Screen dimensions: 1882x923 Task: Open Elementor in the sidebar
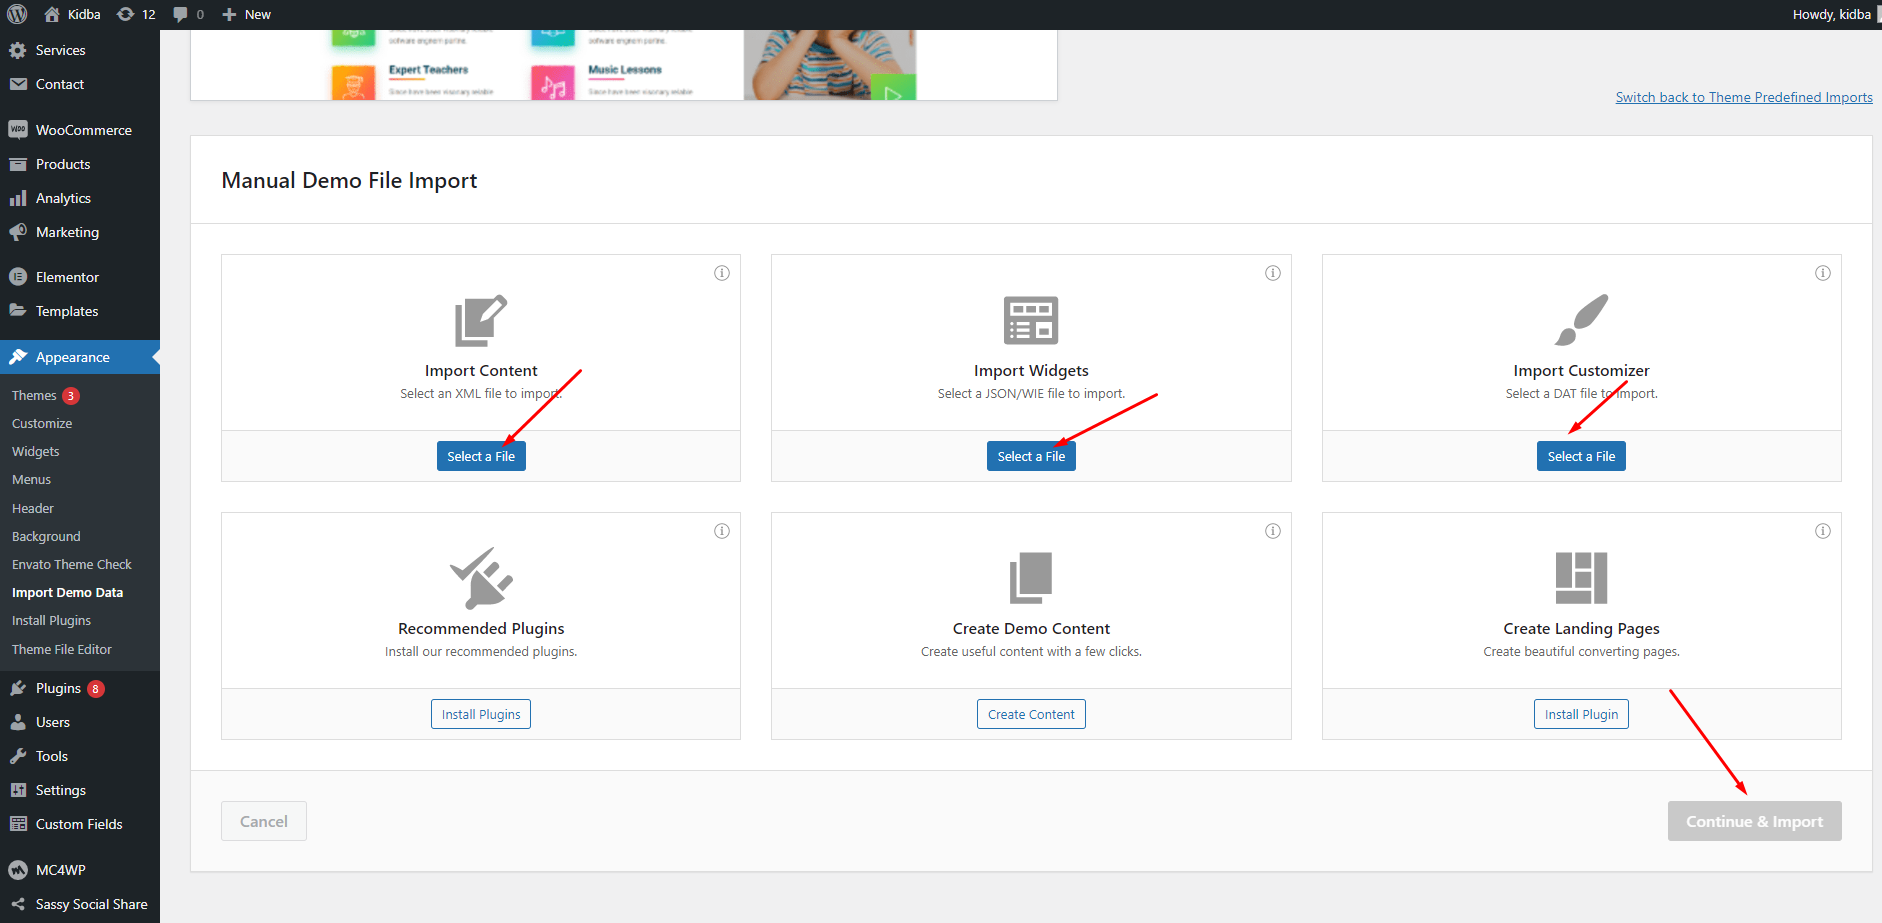[x=67, y=277]
